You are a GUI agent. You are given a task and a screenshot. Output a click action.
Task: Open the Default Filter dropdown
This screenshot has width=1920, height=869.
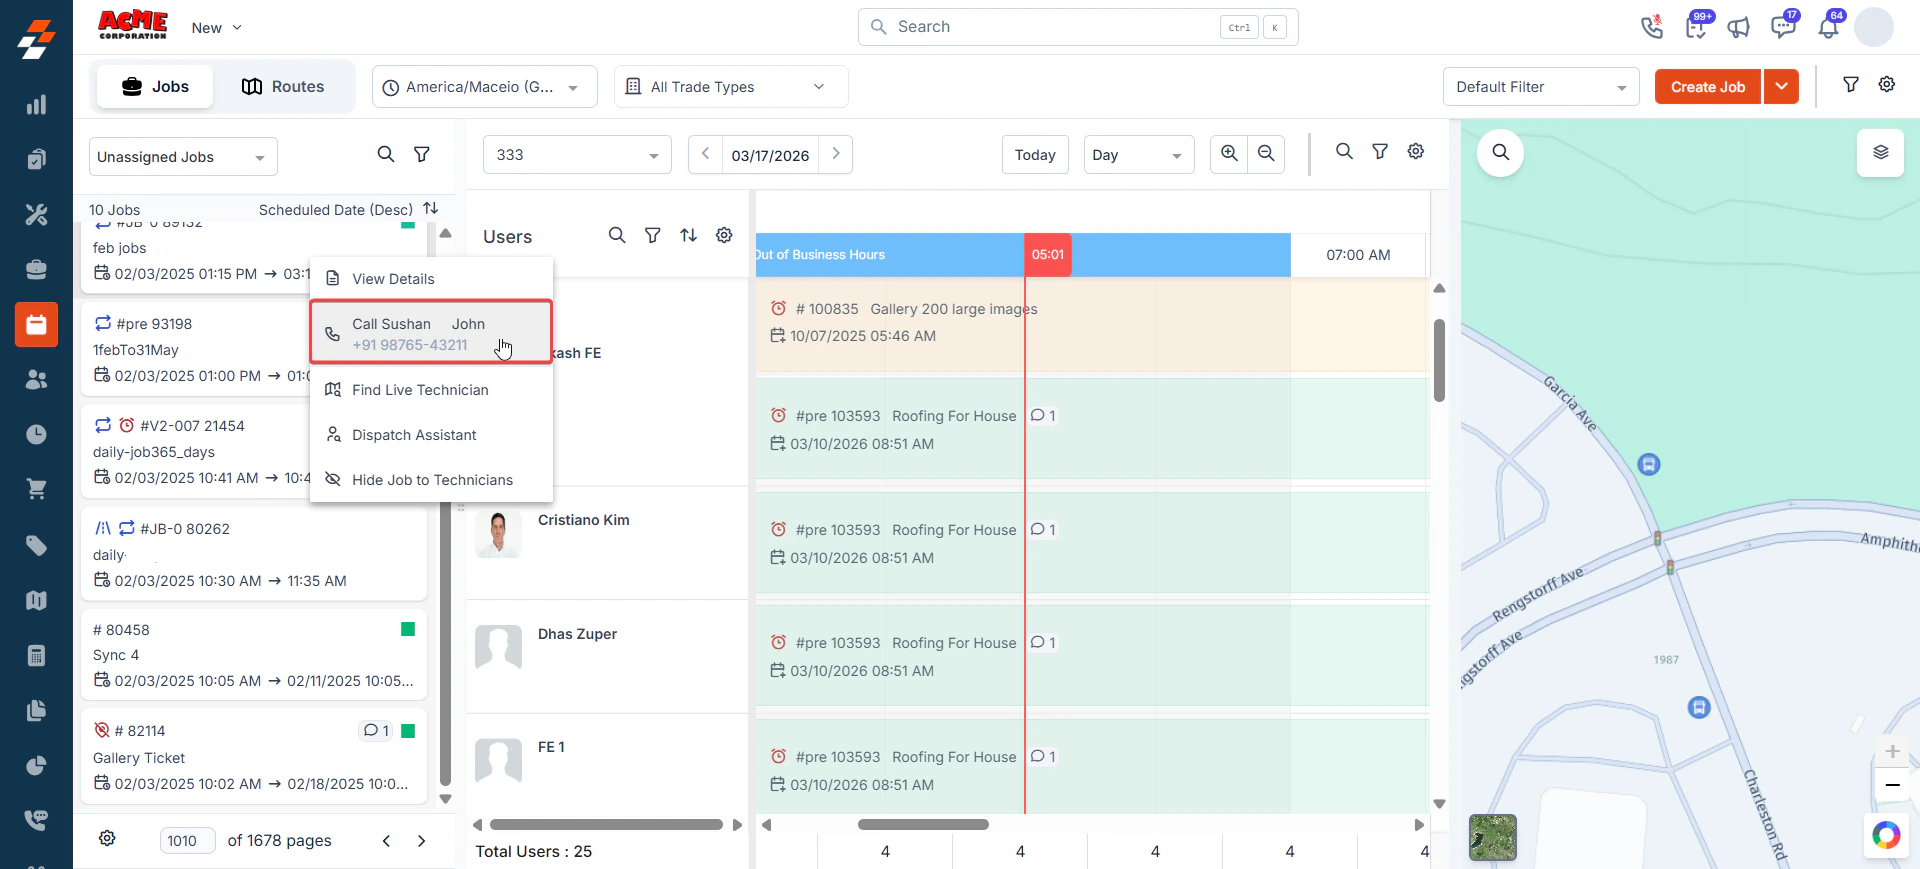[x=1540, y=87]
